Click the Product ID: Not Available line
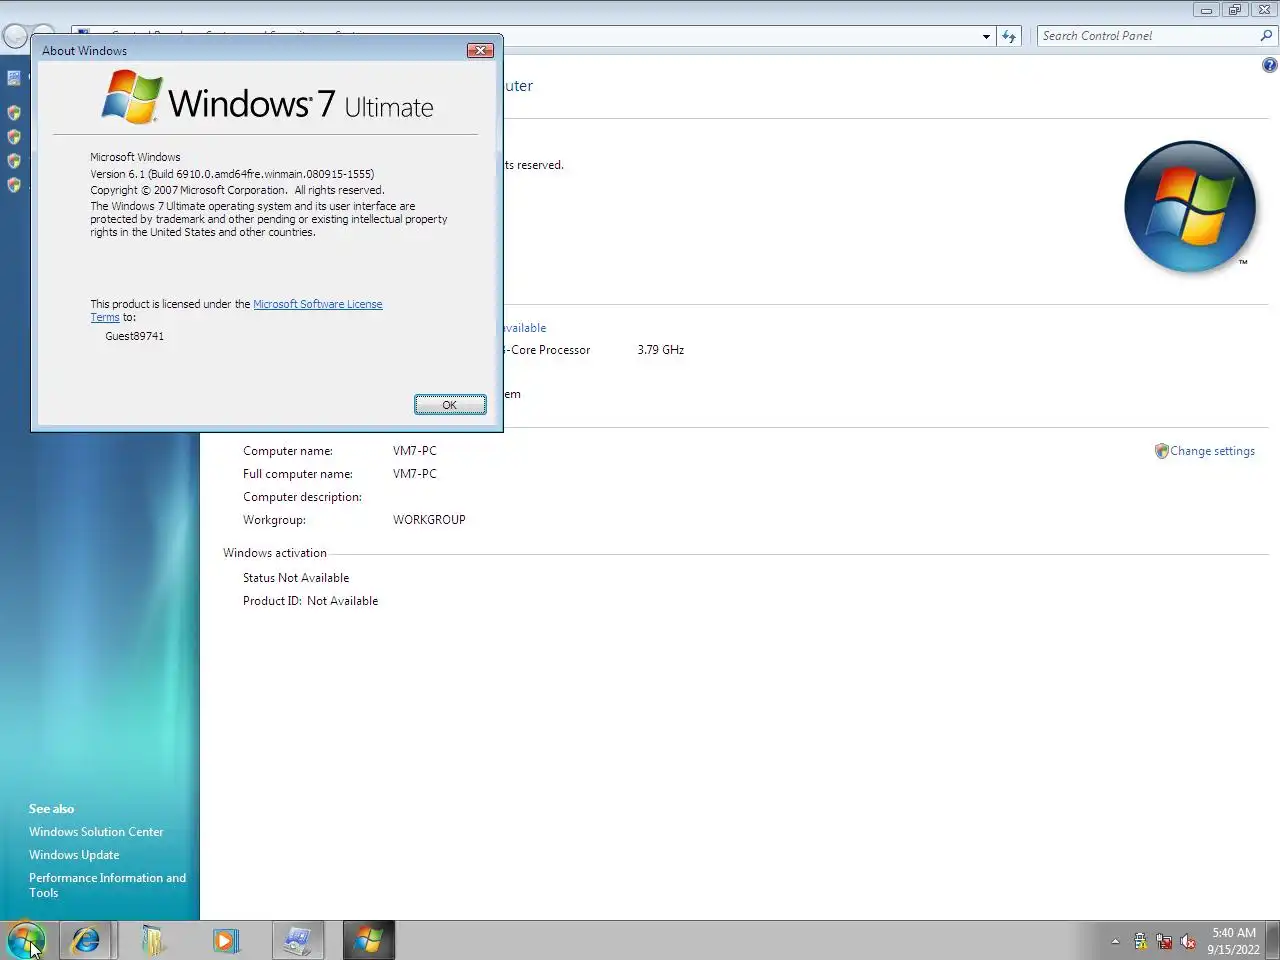The width and height of the screenshot is (1280, 960). coord(310,601)
